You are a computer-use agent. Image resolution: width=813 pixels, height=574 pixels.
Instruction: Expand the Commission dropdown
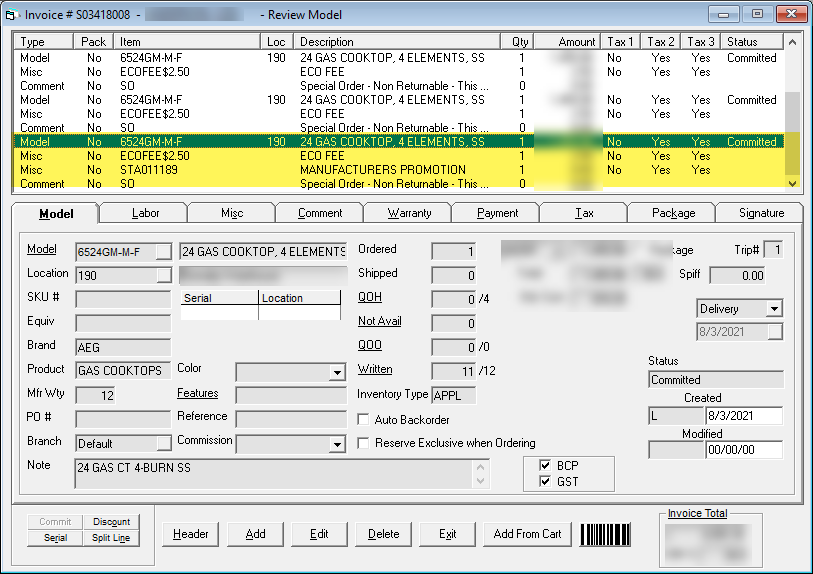(x=337, y=444)
